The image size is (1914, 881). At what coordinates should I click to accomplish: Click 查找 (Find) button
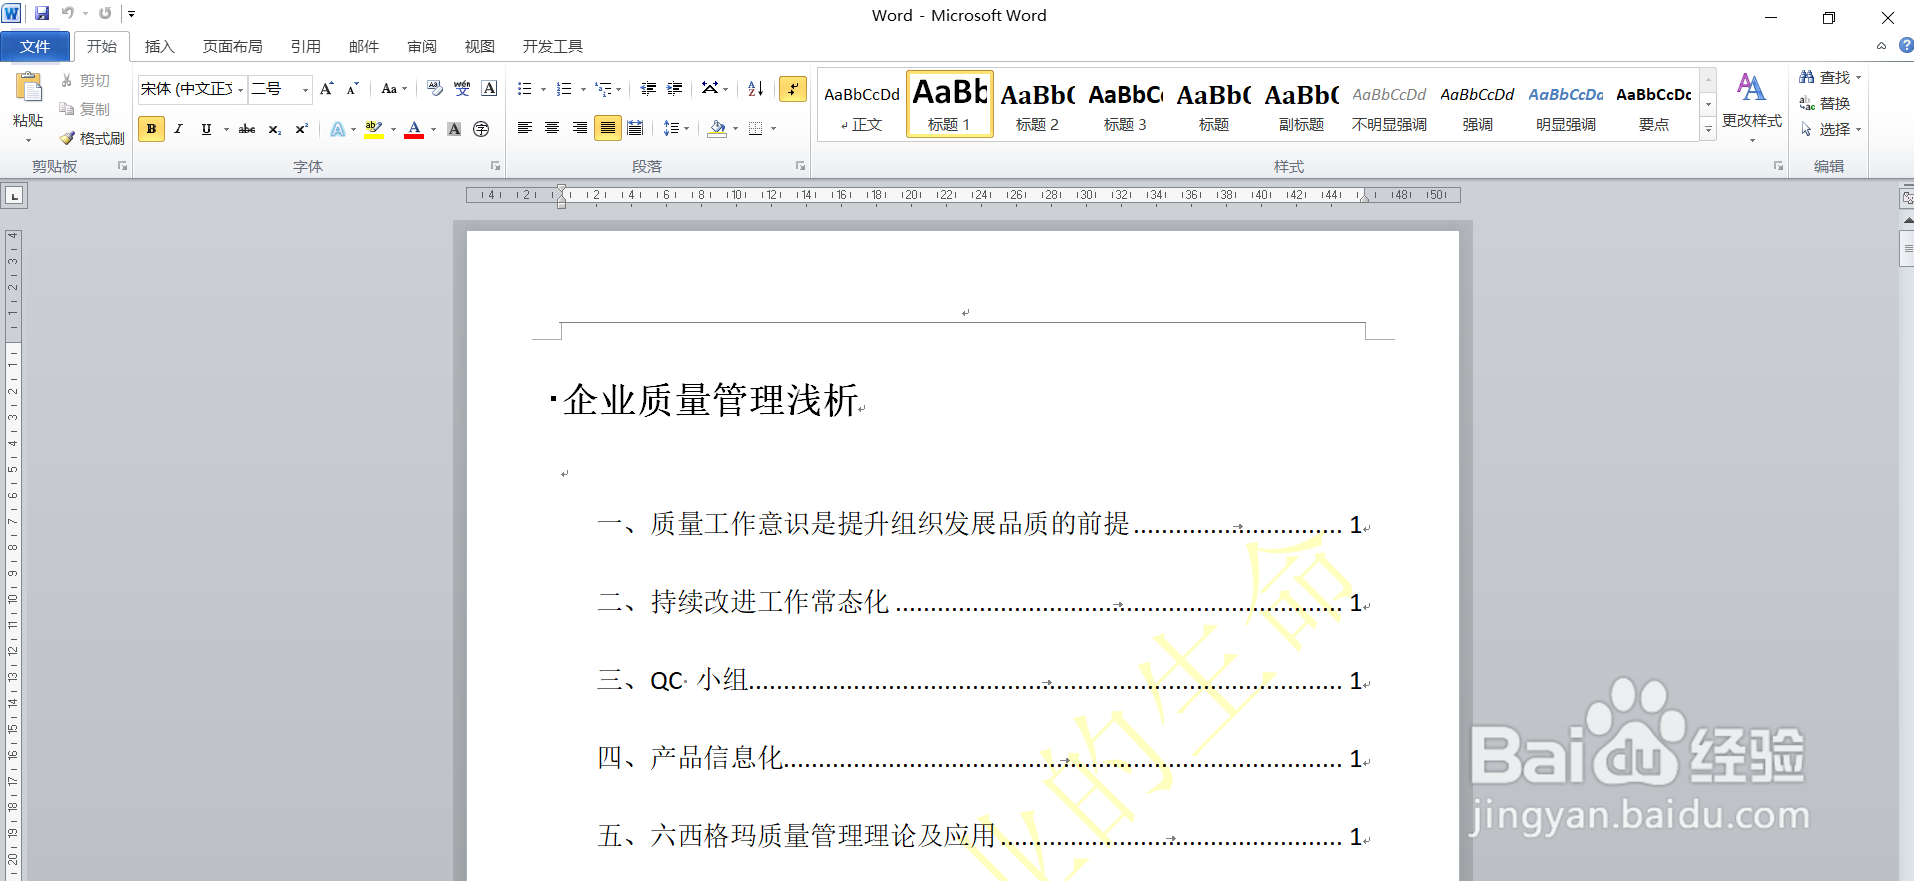tap(1829, 77)
